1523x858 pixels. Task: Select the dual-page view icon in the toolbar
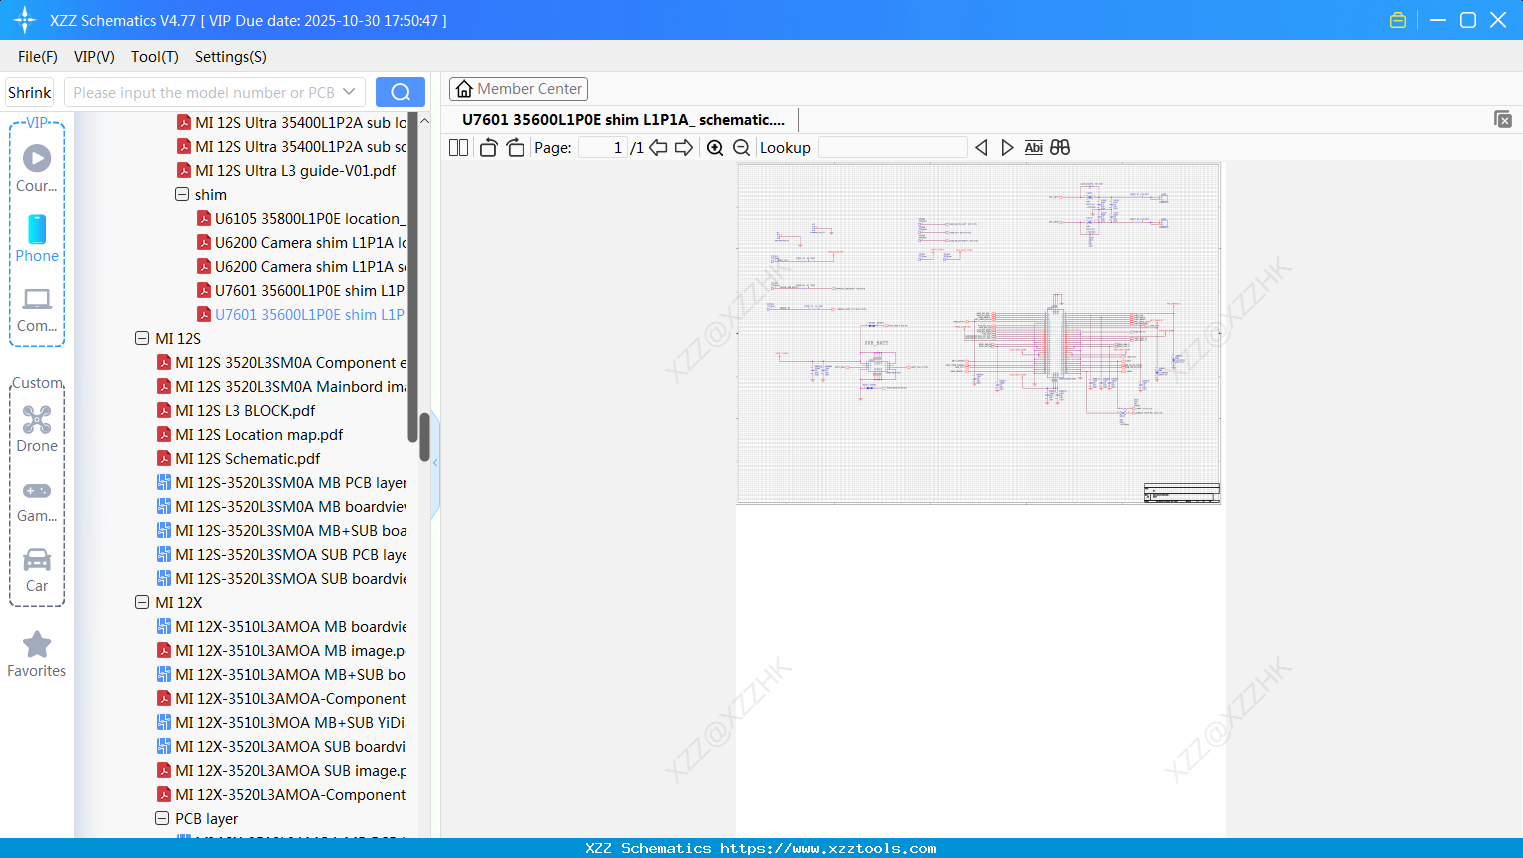pos(457,147)
